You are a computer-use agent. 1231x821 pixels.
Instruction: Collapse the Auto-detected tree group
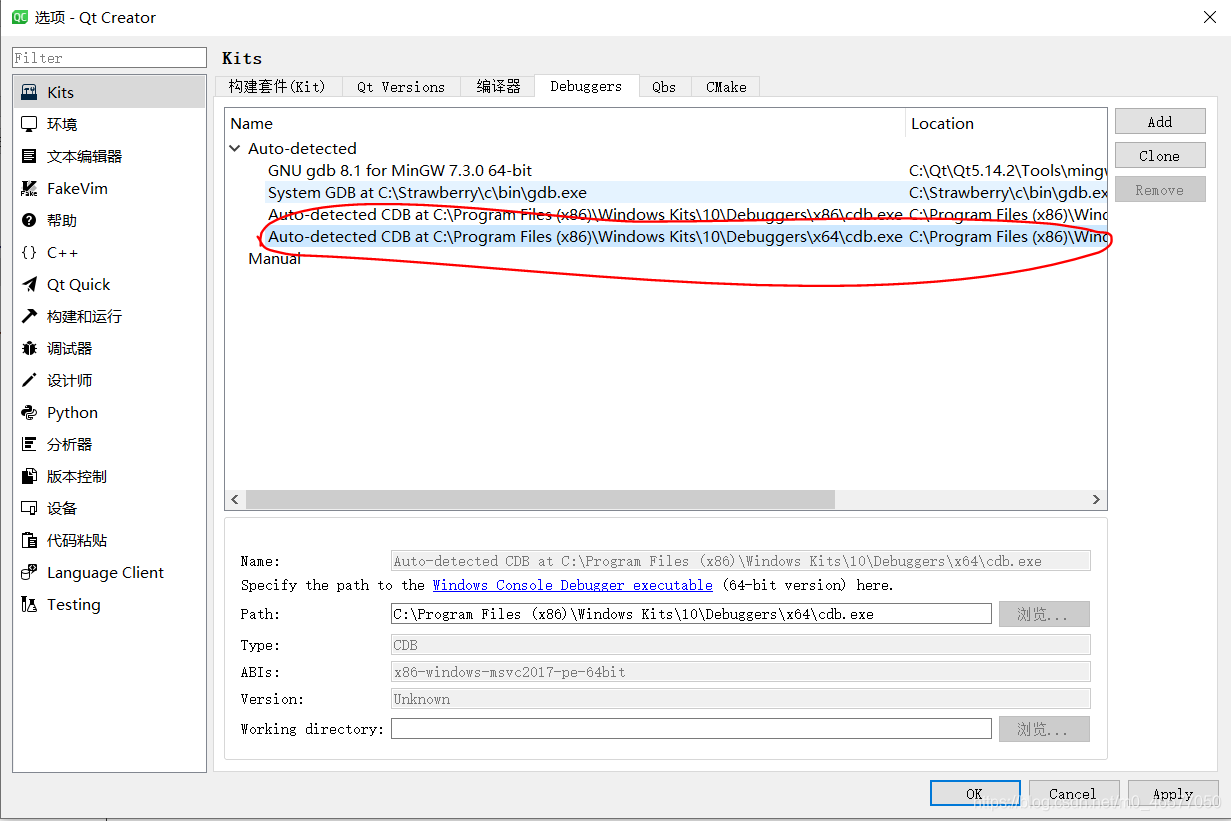pos(235,148)
